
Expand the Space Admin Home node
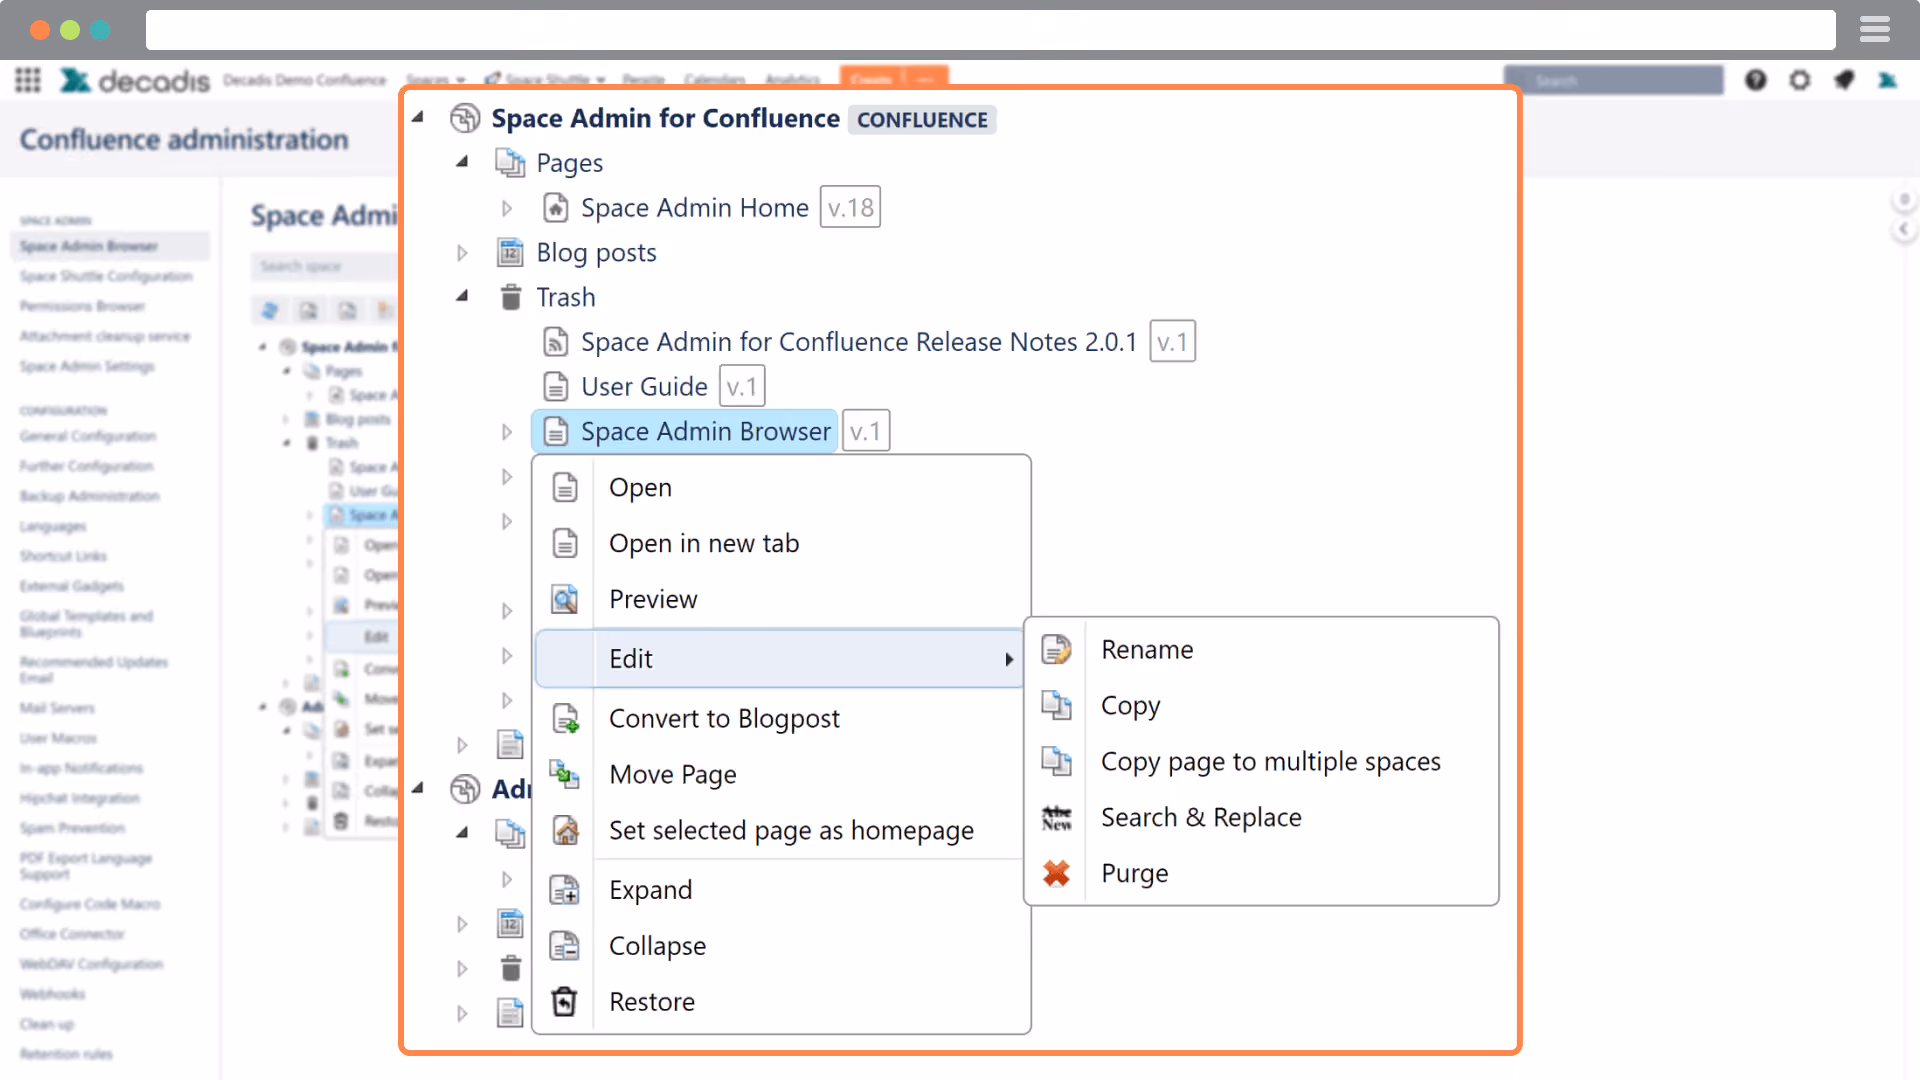tap(507, 208)
